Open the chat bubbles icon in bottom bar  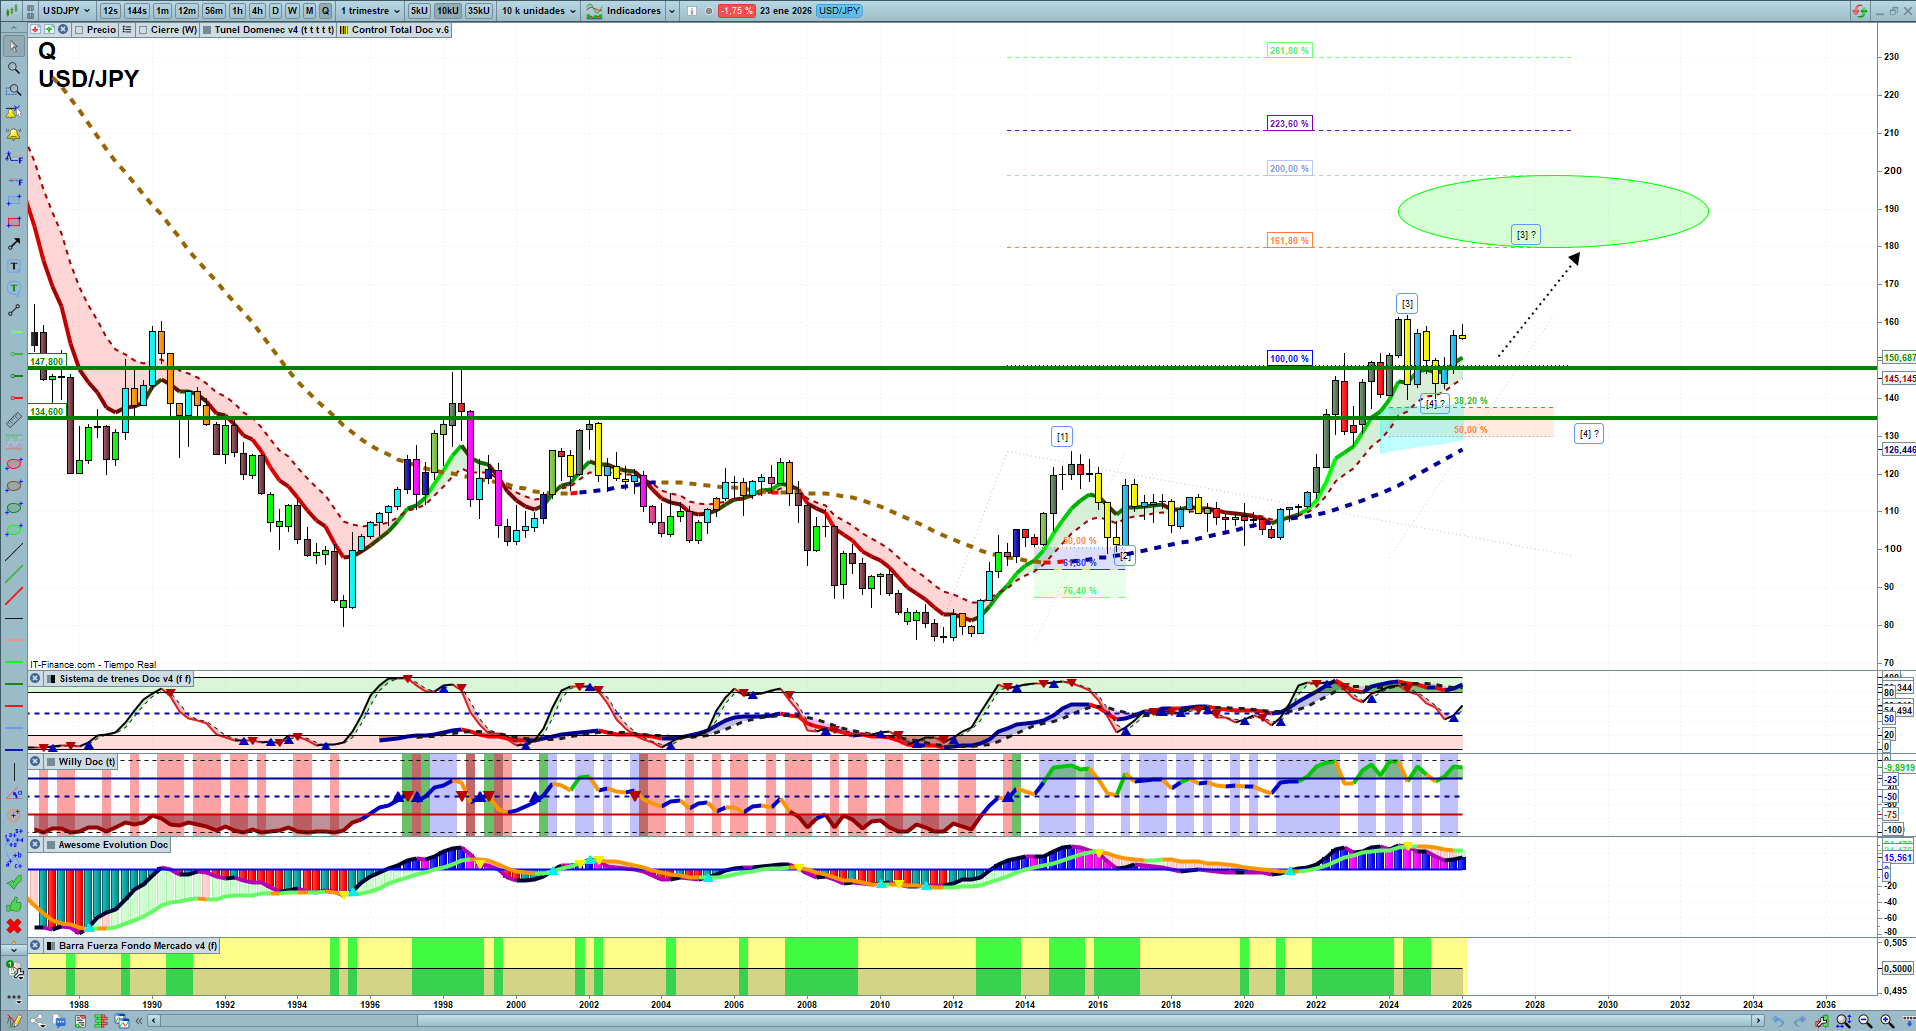click(x=59, y=1021)
